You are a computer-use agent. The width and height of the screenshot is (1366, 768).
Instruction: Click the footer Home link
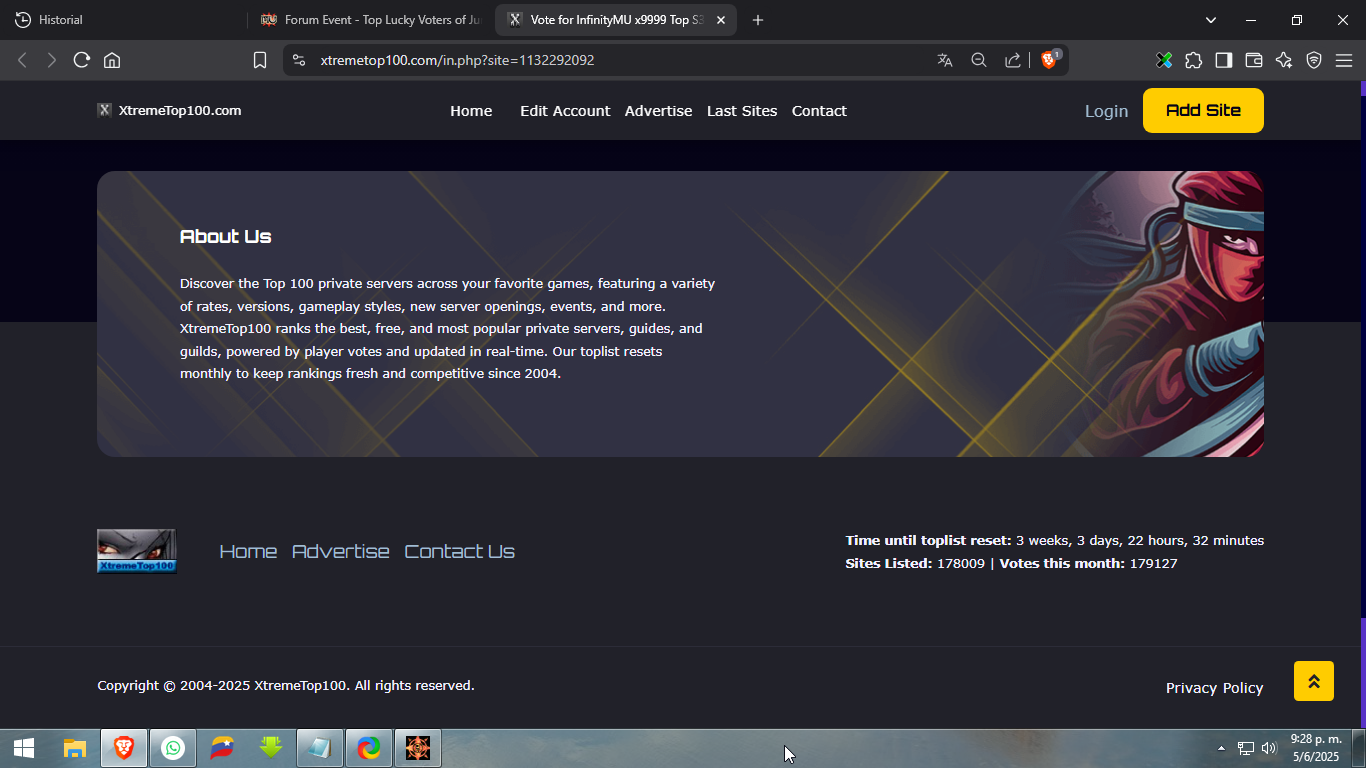[x=248, y=551]
